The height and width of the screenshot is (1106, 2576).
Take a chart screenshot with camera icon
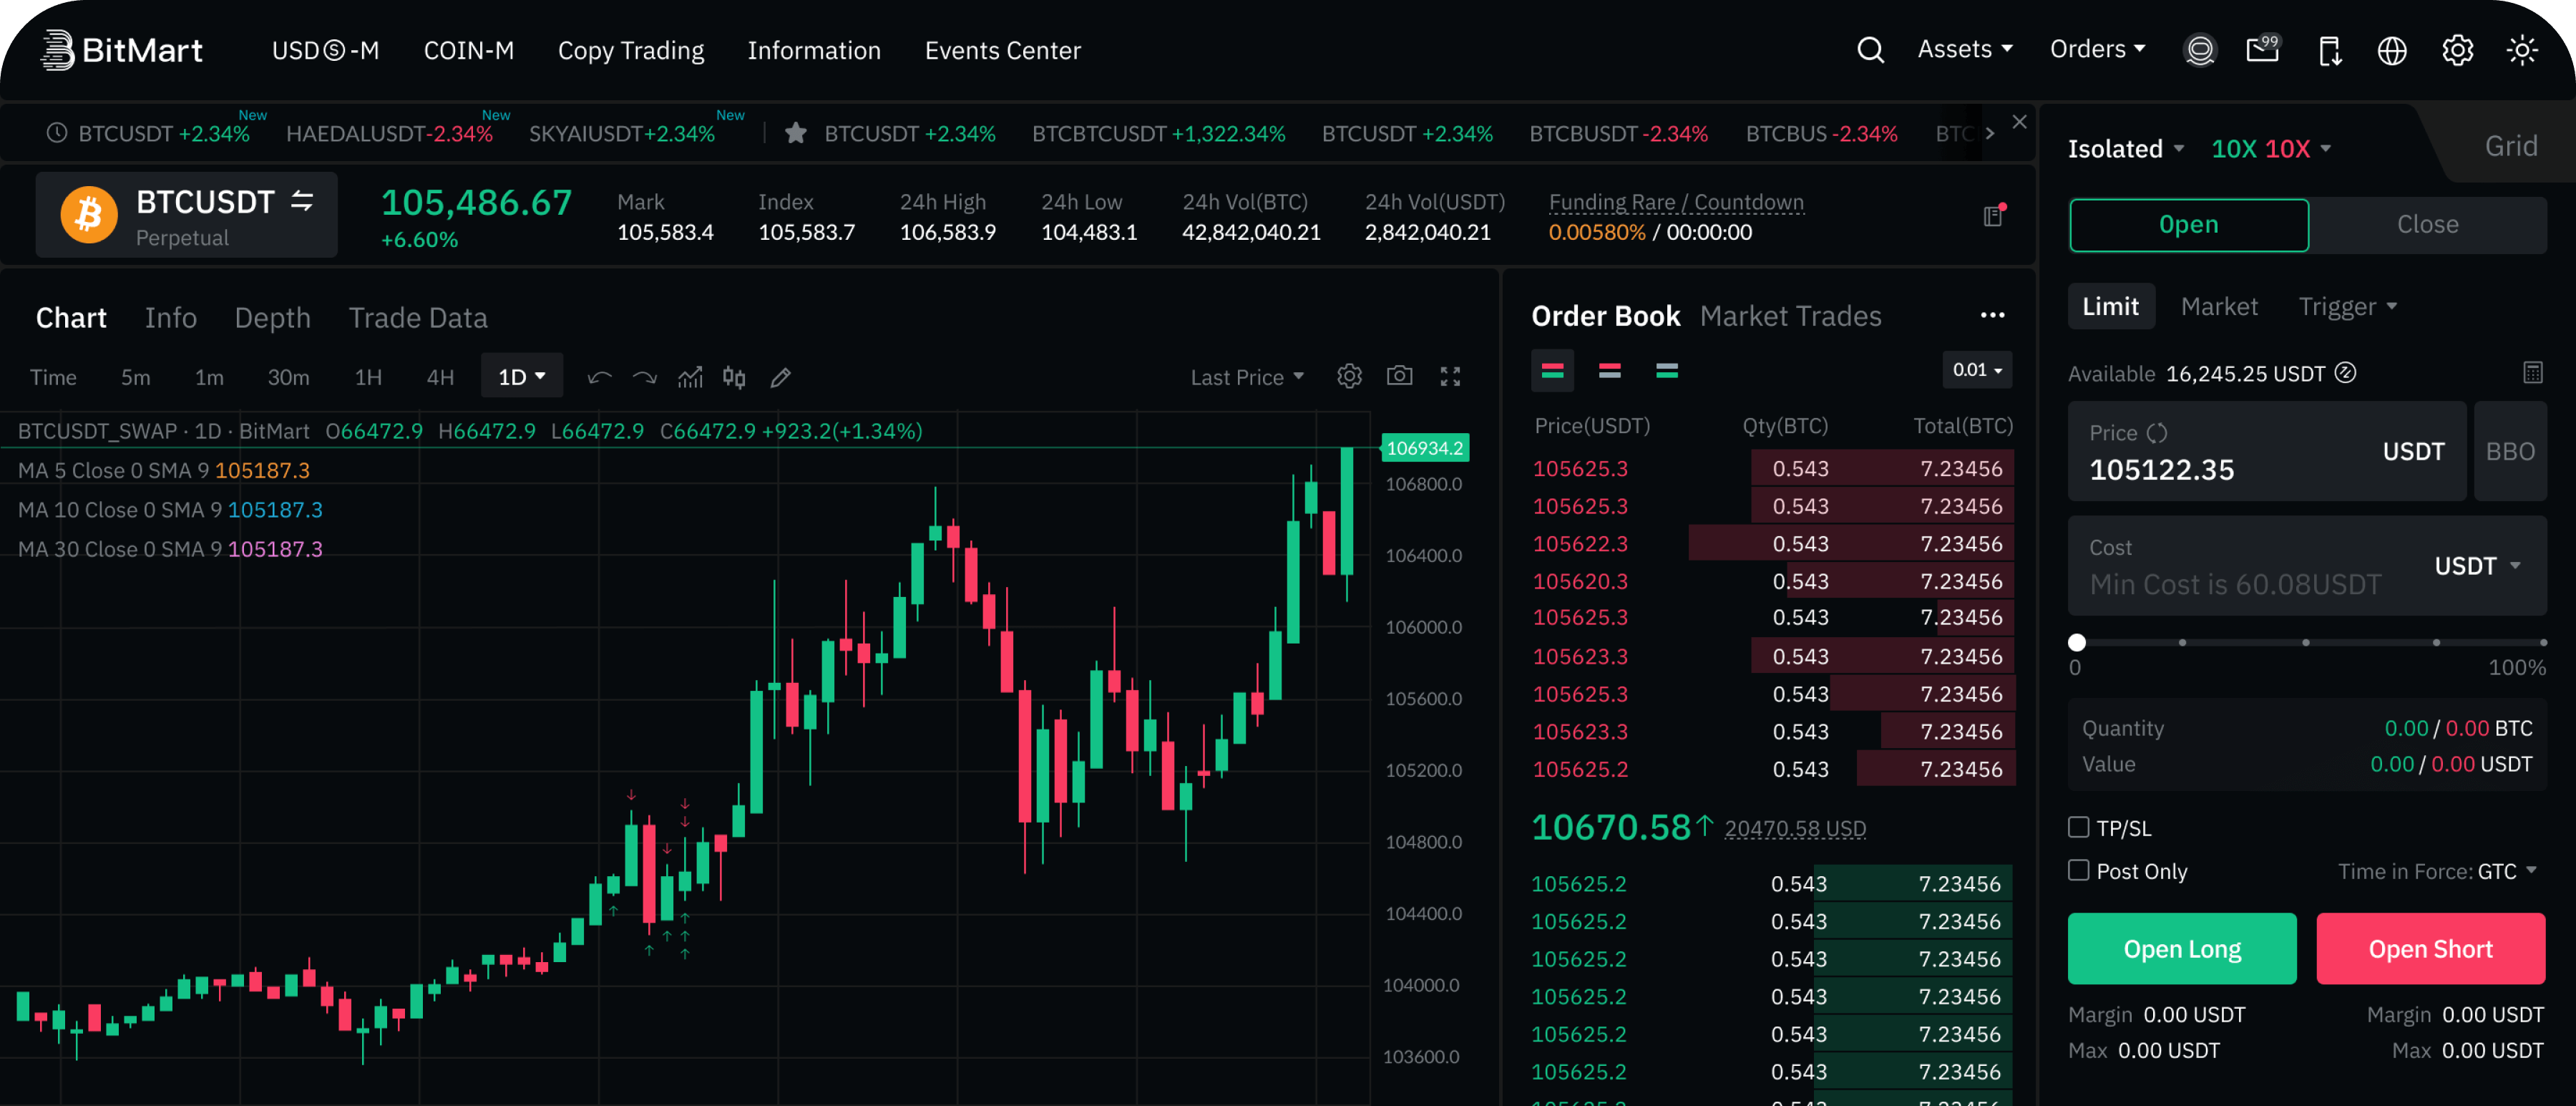[x=1399, y=376]
